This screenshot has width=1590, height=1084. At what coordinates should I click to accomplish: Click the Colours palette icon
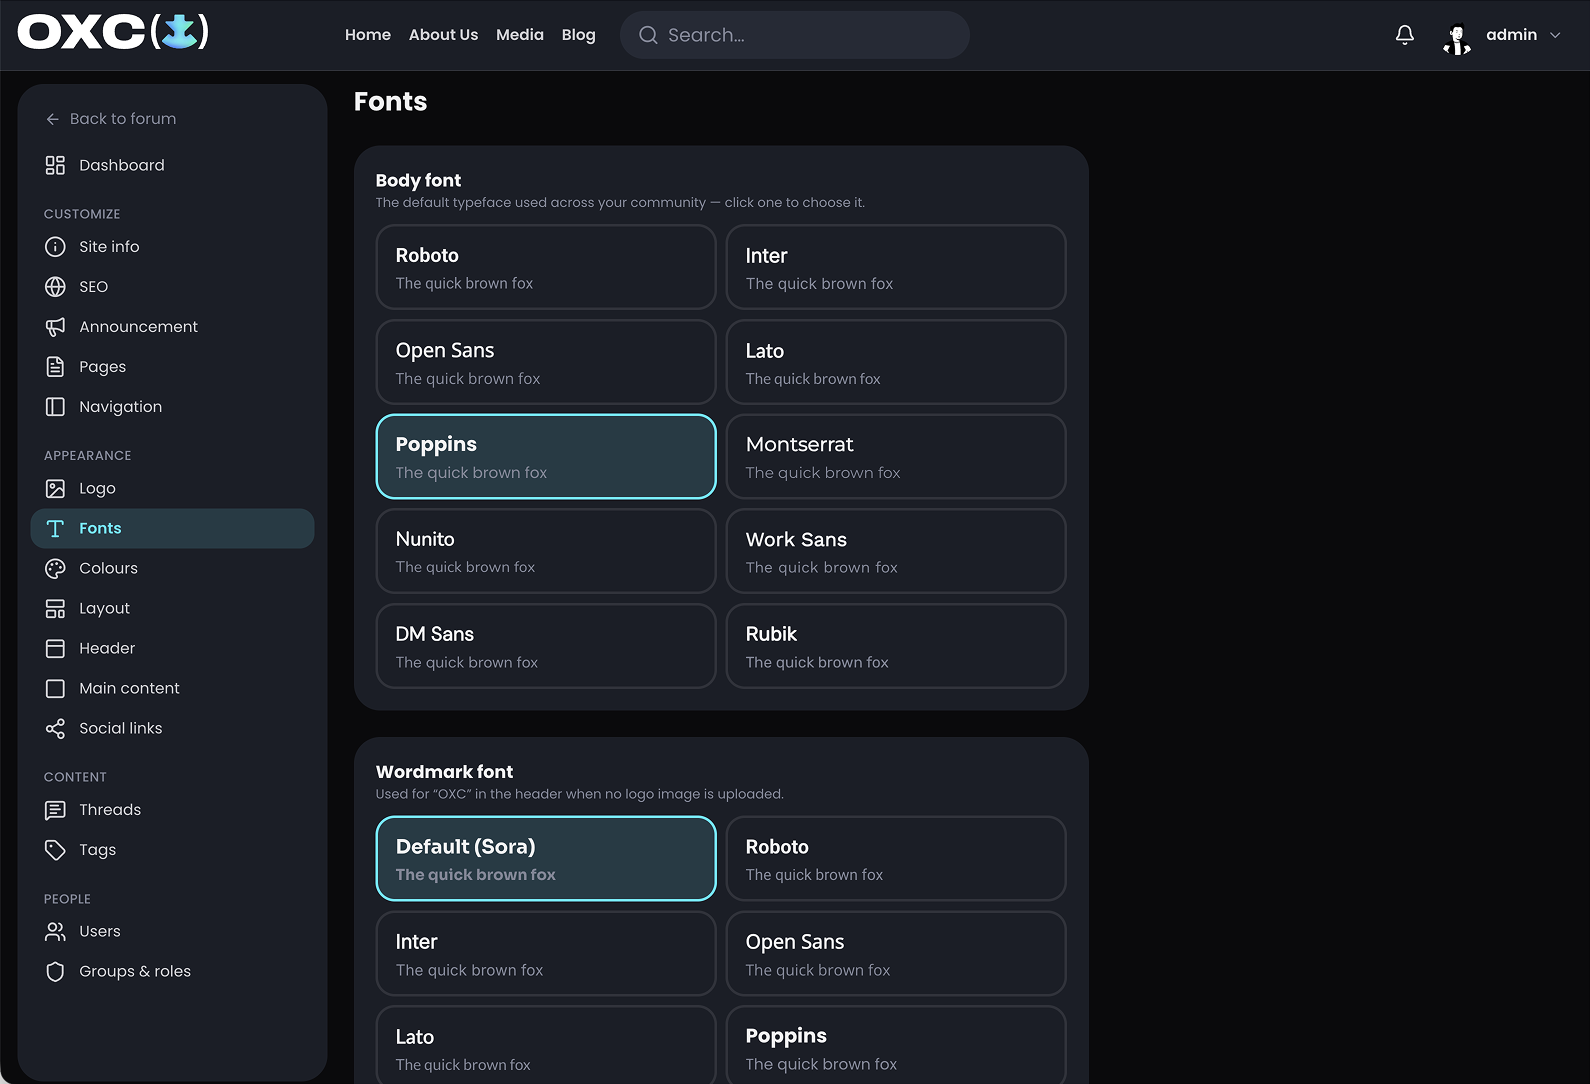coord(55,569)
